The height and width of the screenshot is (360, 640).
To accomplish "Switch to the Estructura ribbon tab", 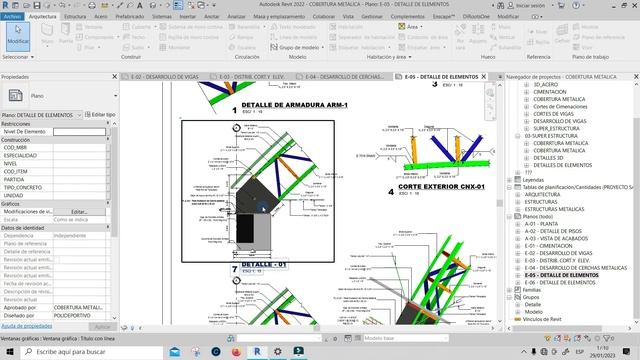I will pos(75,17).
